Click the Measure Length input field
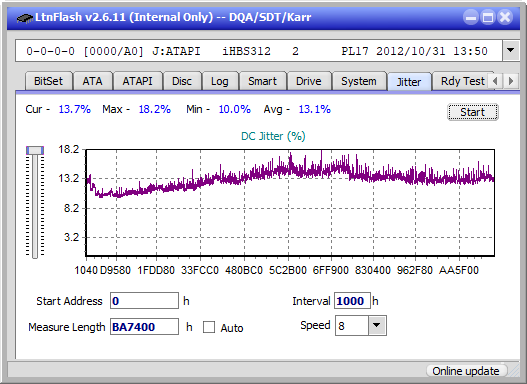 145,327
